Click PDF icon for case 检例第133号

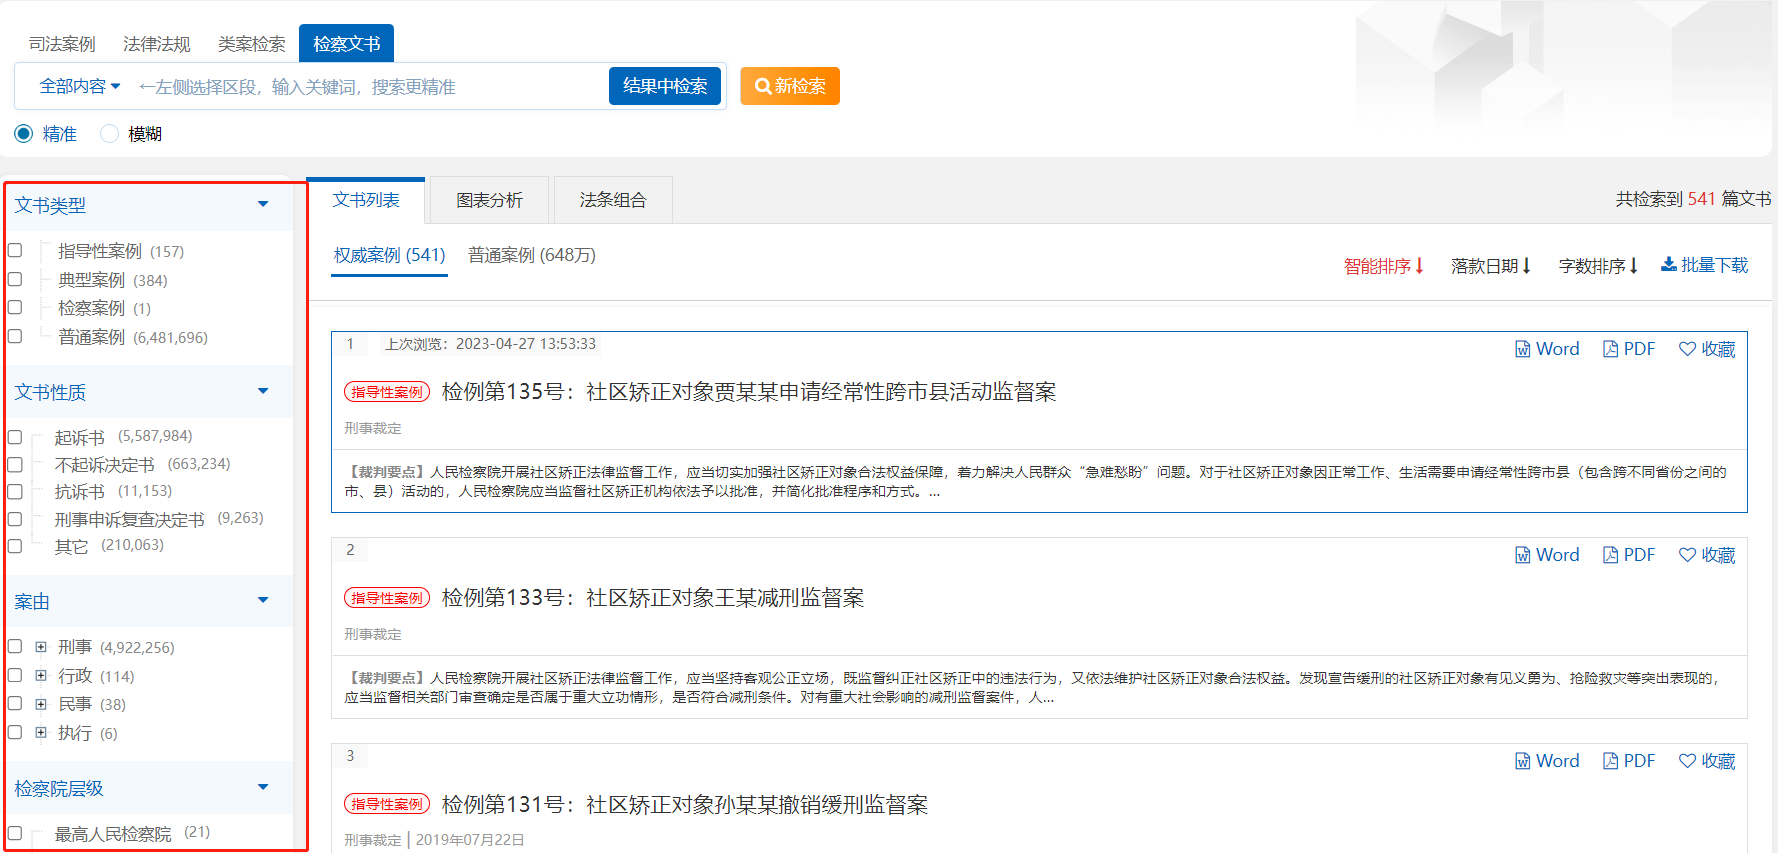(x=1628, y=555)
